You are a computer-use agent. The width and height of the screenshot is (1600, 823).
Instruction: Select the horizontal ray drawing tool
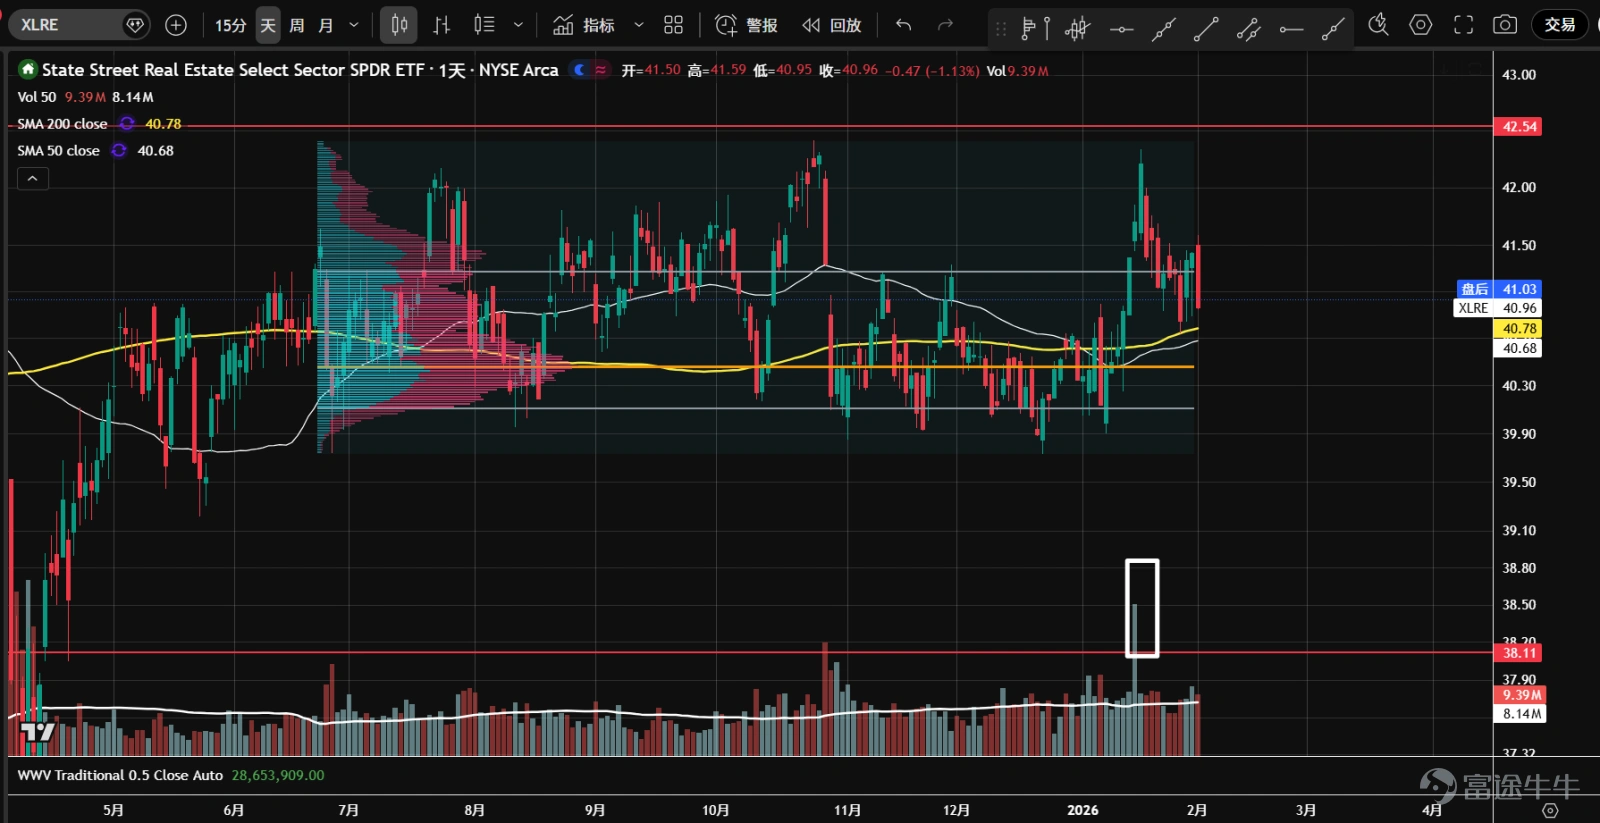(x=1291, y=28)
